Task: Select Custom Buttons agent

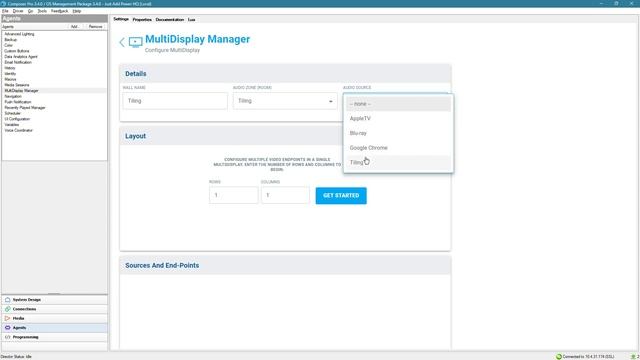Action: tap(17, 51)
